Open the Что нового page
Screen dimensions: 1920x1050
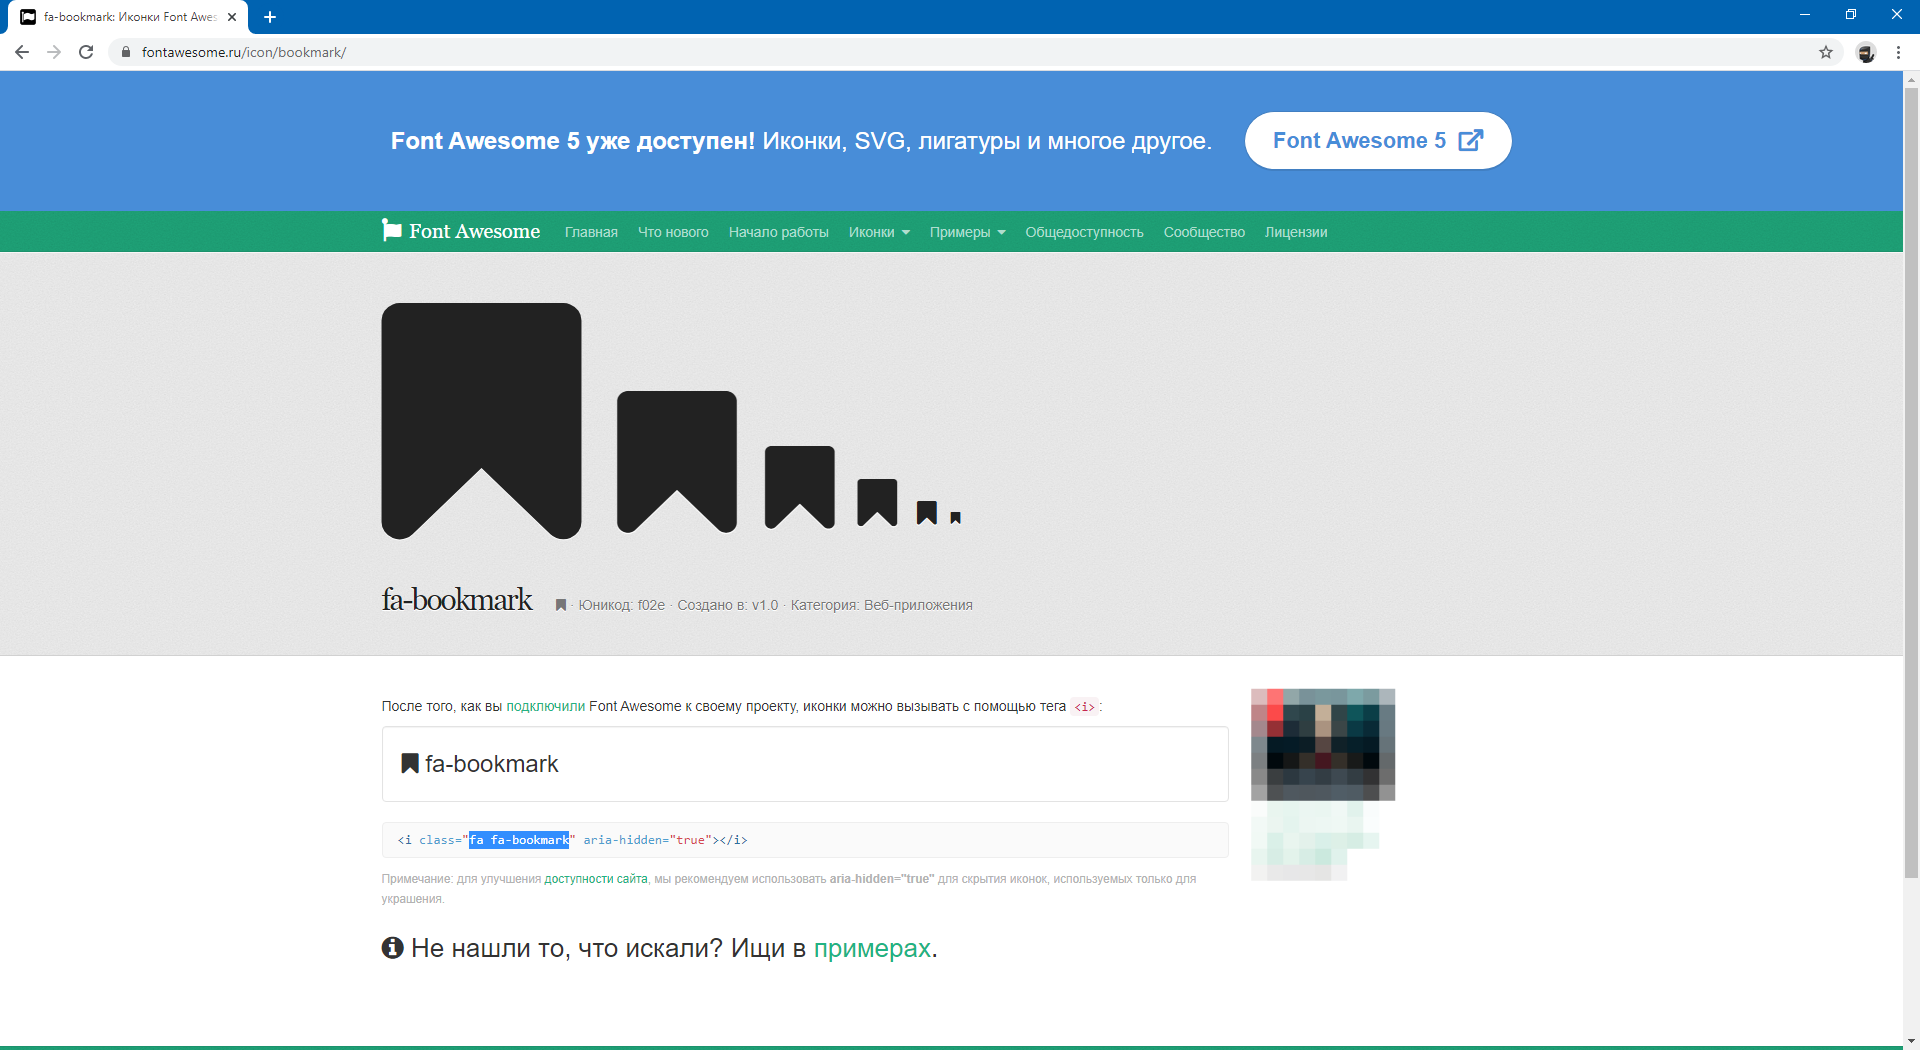pos(673,232)
